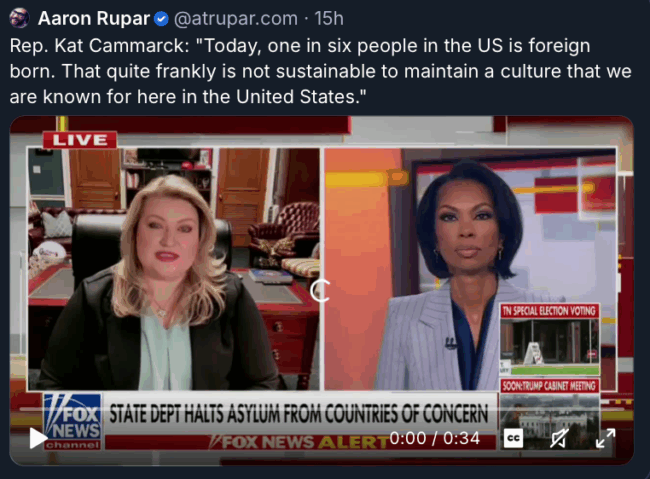
Task: Unmute the video with the muted speaker icon
Action: (559, 438)
